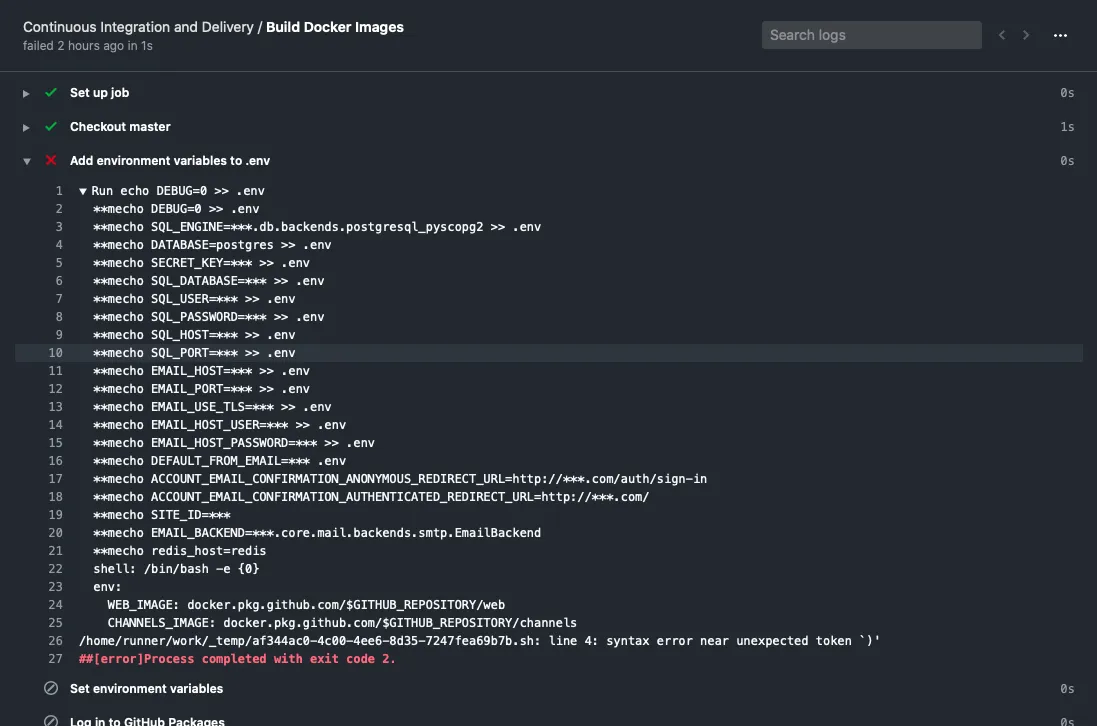Click log line number 27

pyautogui.click(x=55, y=659)
